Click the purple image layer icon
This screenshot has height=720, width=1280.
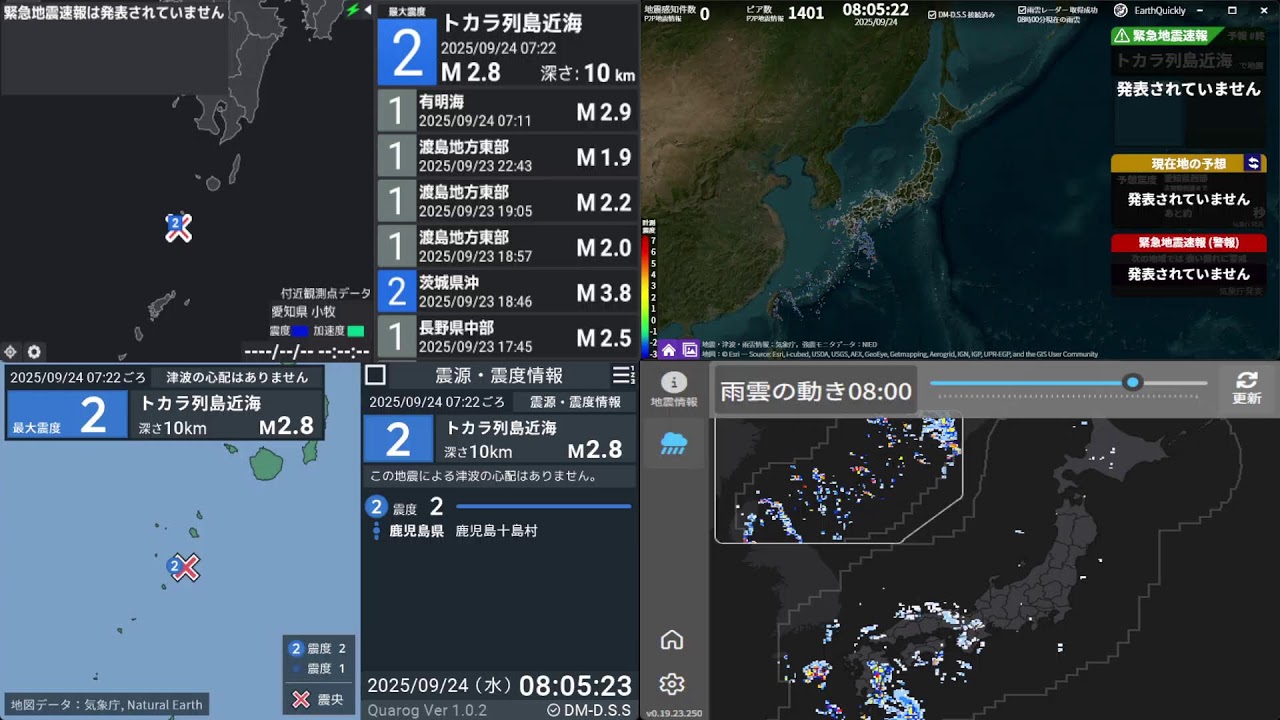pyautogui.click(x=690, y=350)
